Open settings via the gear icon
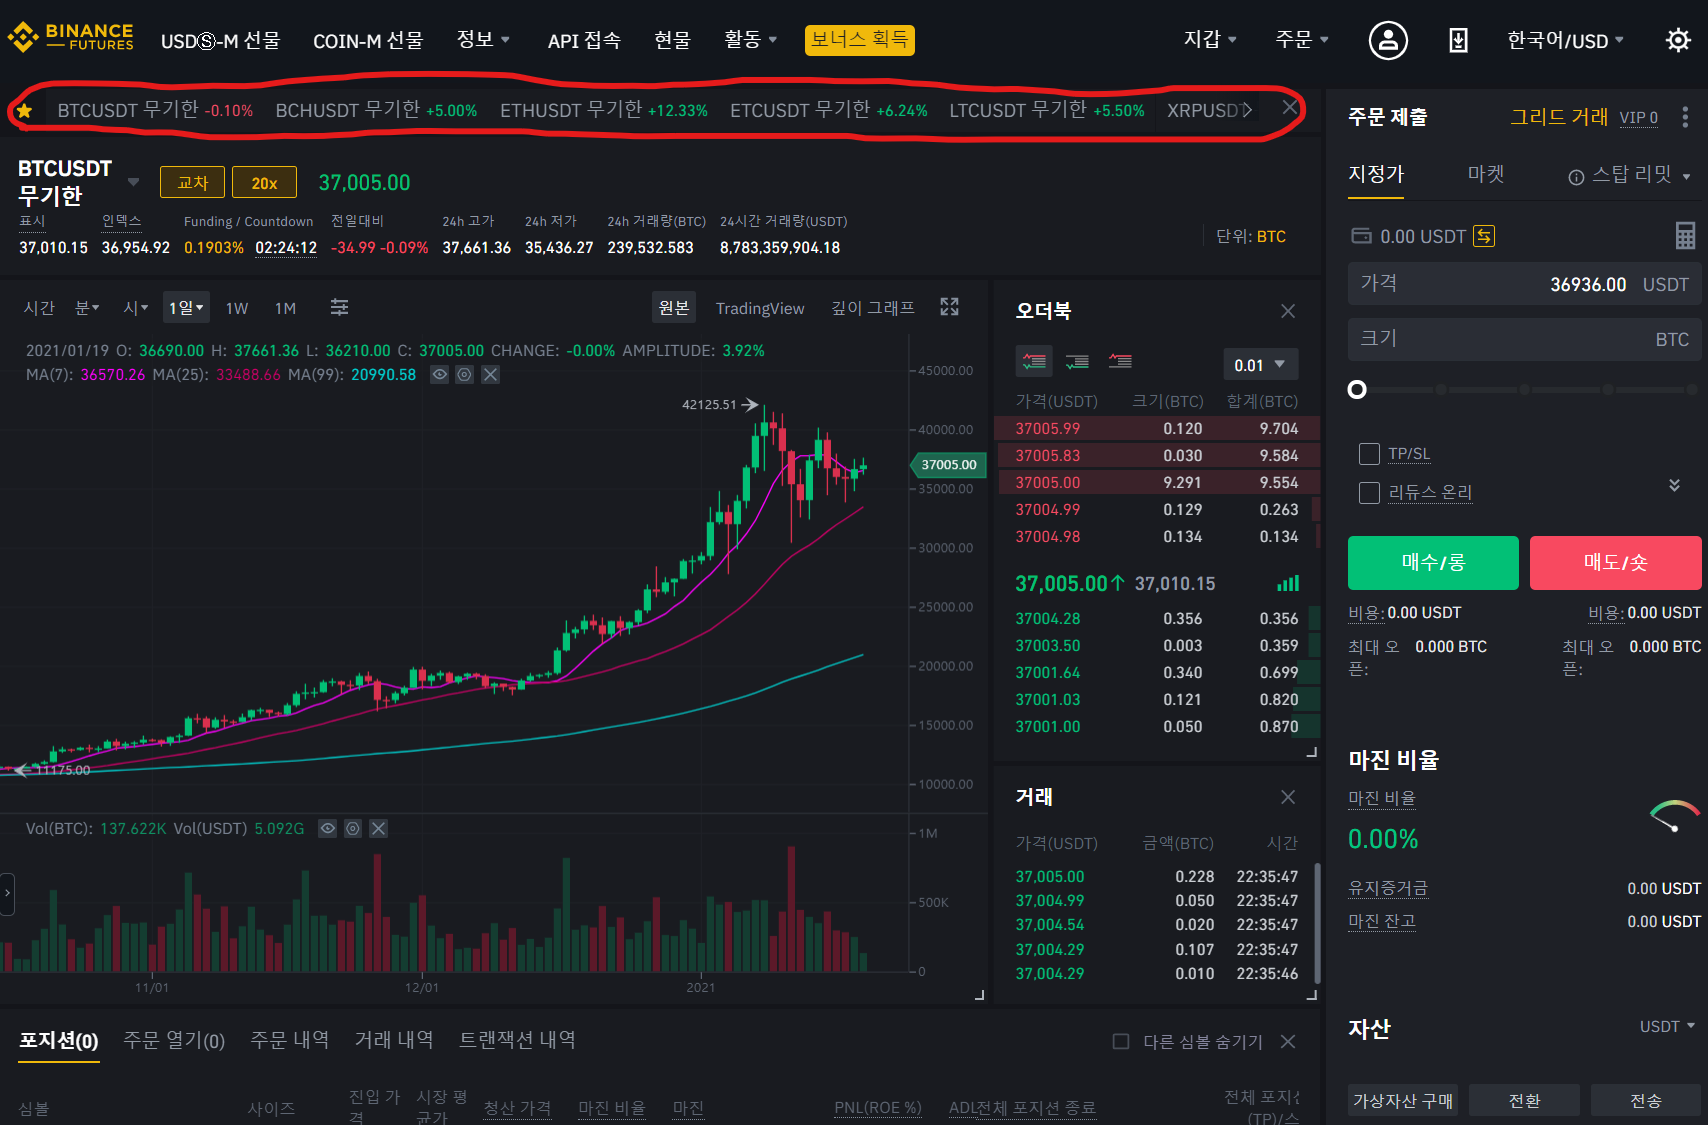1708x1125 pixels. (x=1677, y=40)
